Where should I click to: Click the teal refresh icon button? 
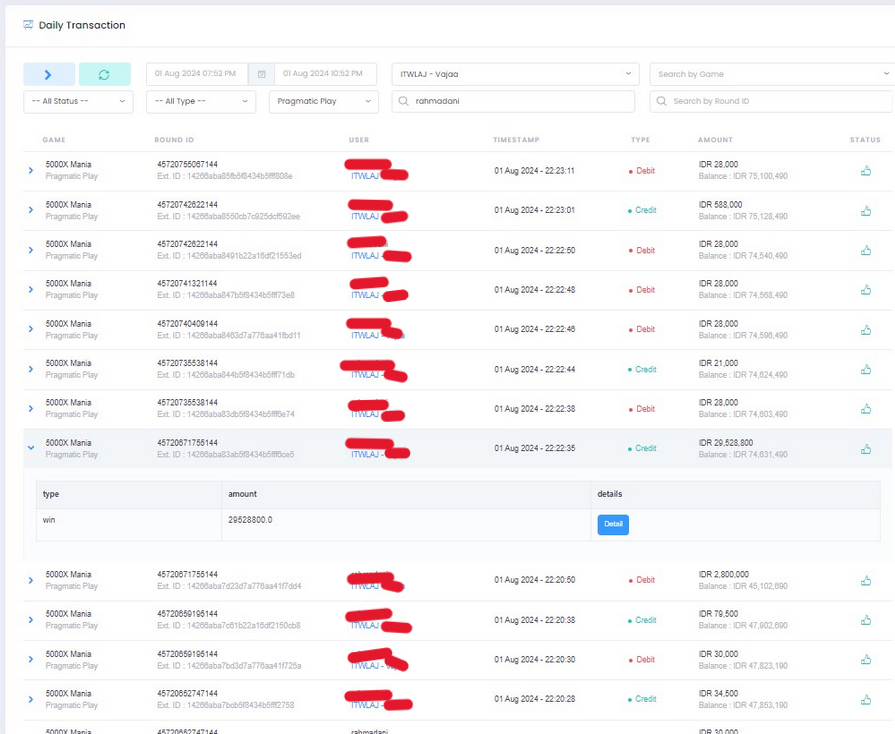tap(104, 74)
